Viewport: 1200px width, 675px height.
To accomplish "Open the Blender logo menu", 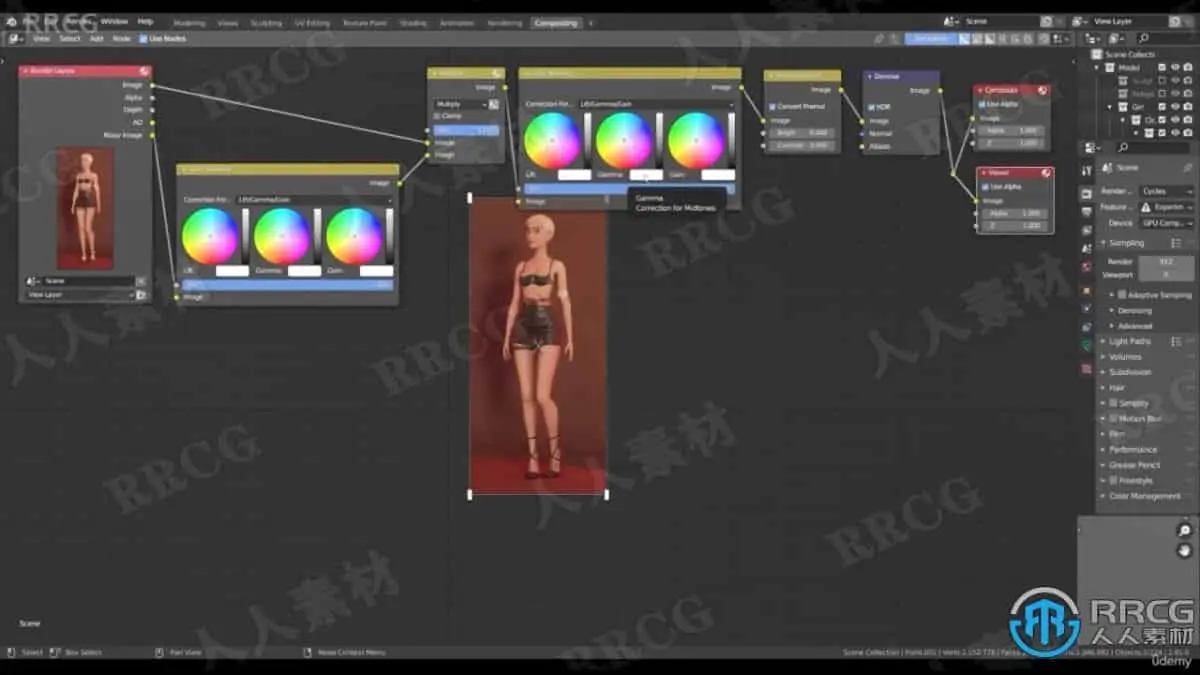I will [10, 21].
